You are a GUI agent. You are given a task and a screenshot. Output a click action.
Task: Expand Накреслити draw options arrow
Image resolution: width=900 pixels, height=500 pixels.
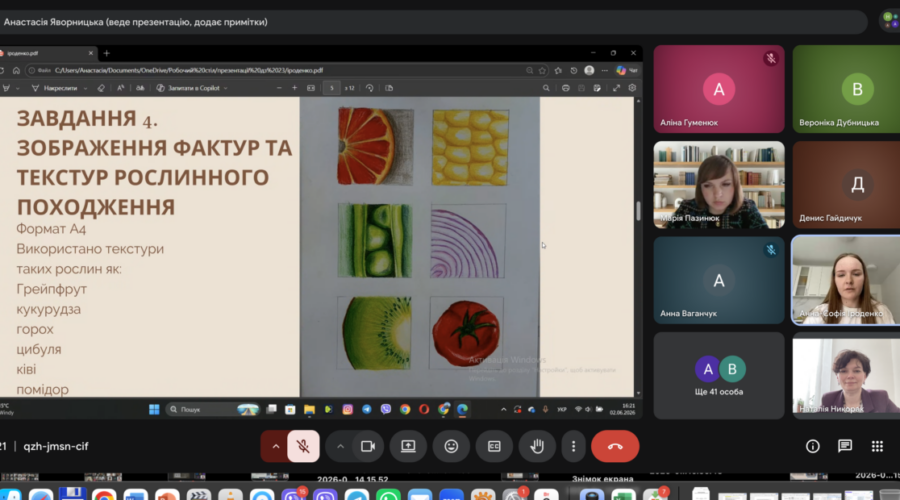point(85,88)
